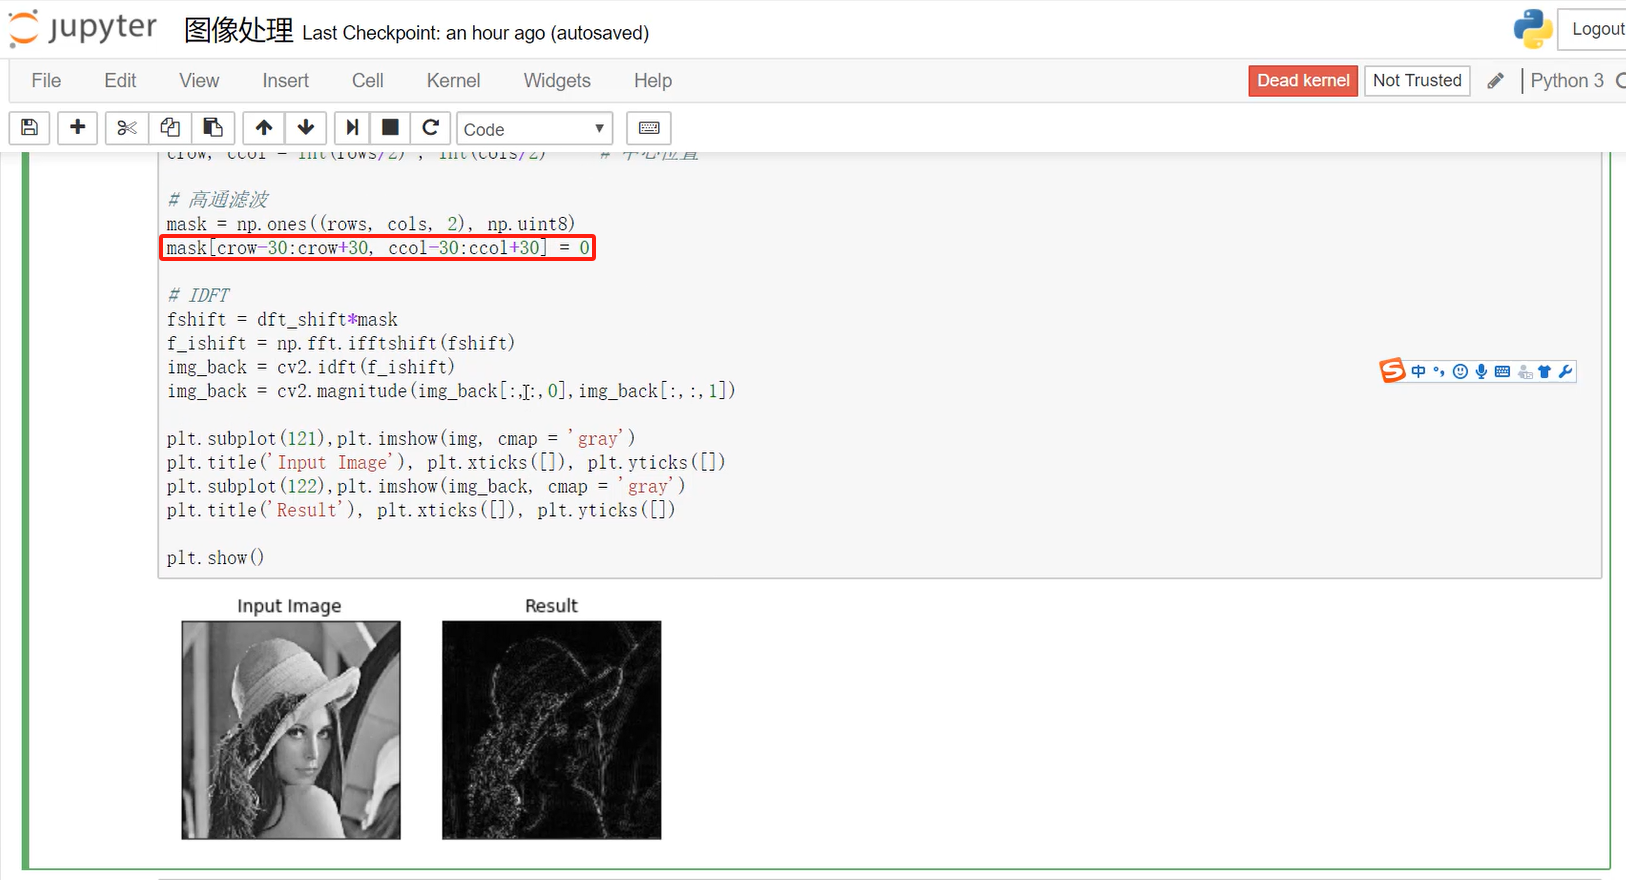The width and height of the screenshot is (1626, 880).
Task: Paste cells below using the clipboard icon
Action: coord(213,128)
